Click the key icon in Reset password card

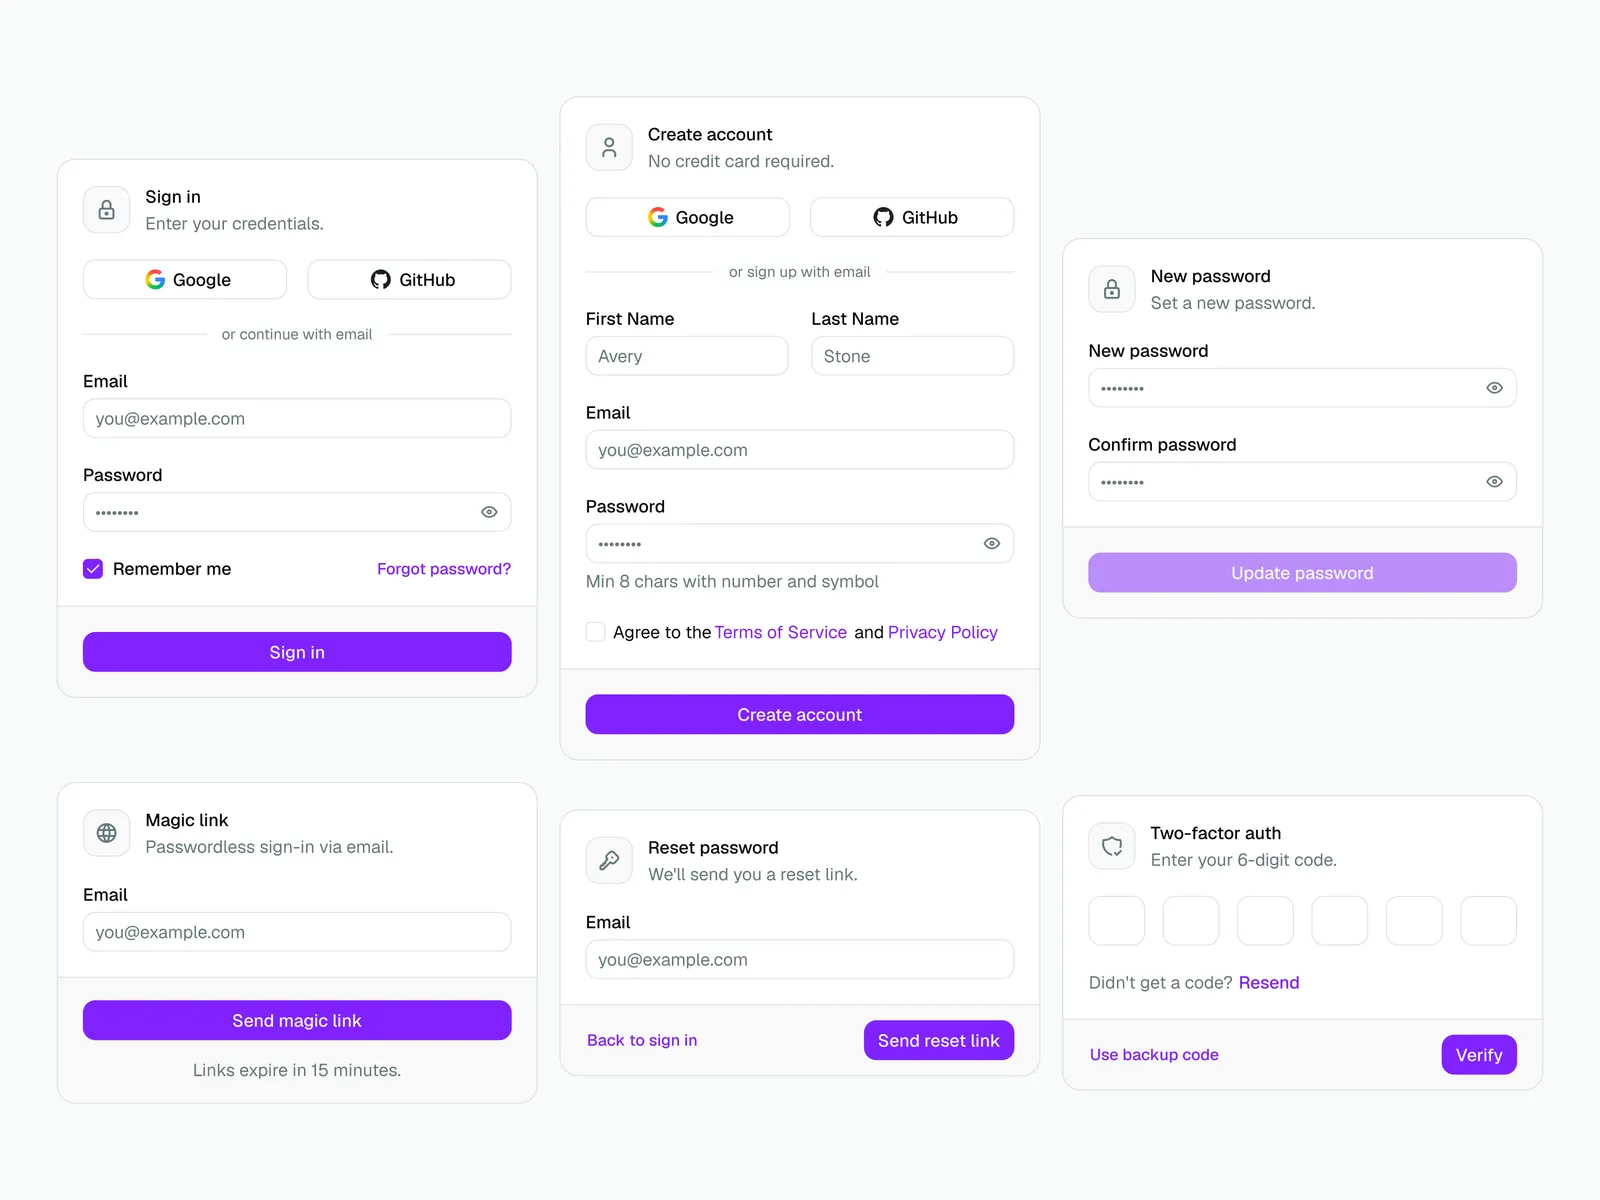tap(609, 860)
